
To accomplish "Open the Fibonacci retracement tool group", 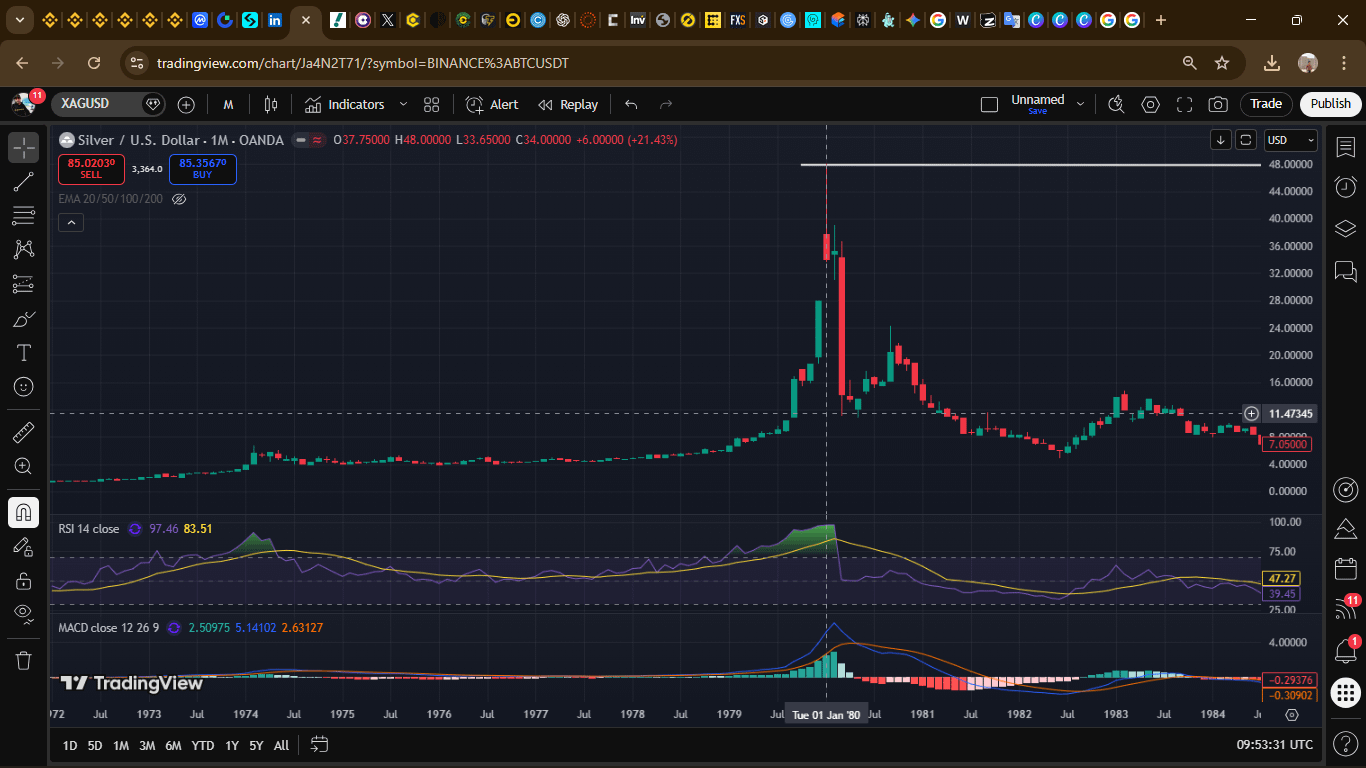I will [x=24, y=215].
